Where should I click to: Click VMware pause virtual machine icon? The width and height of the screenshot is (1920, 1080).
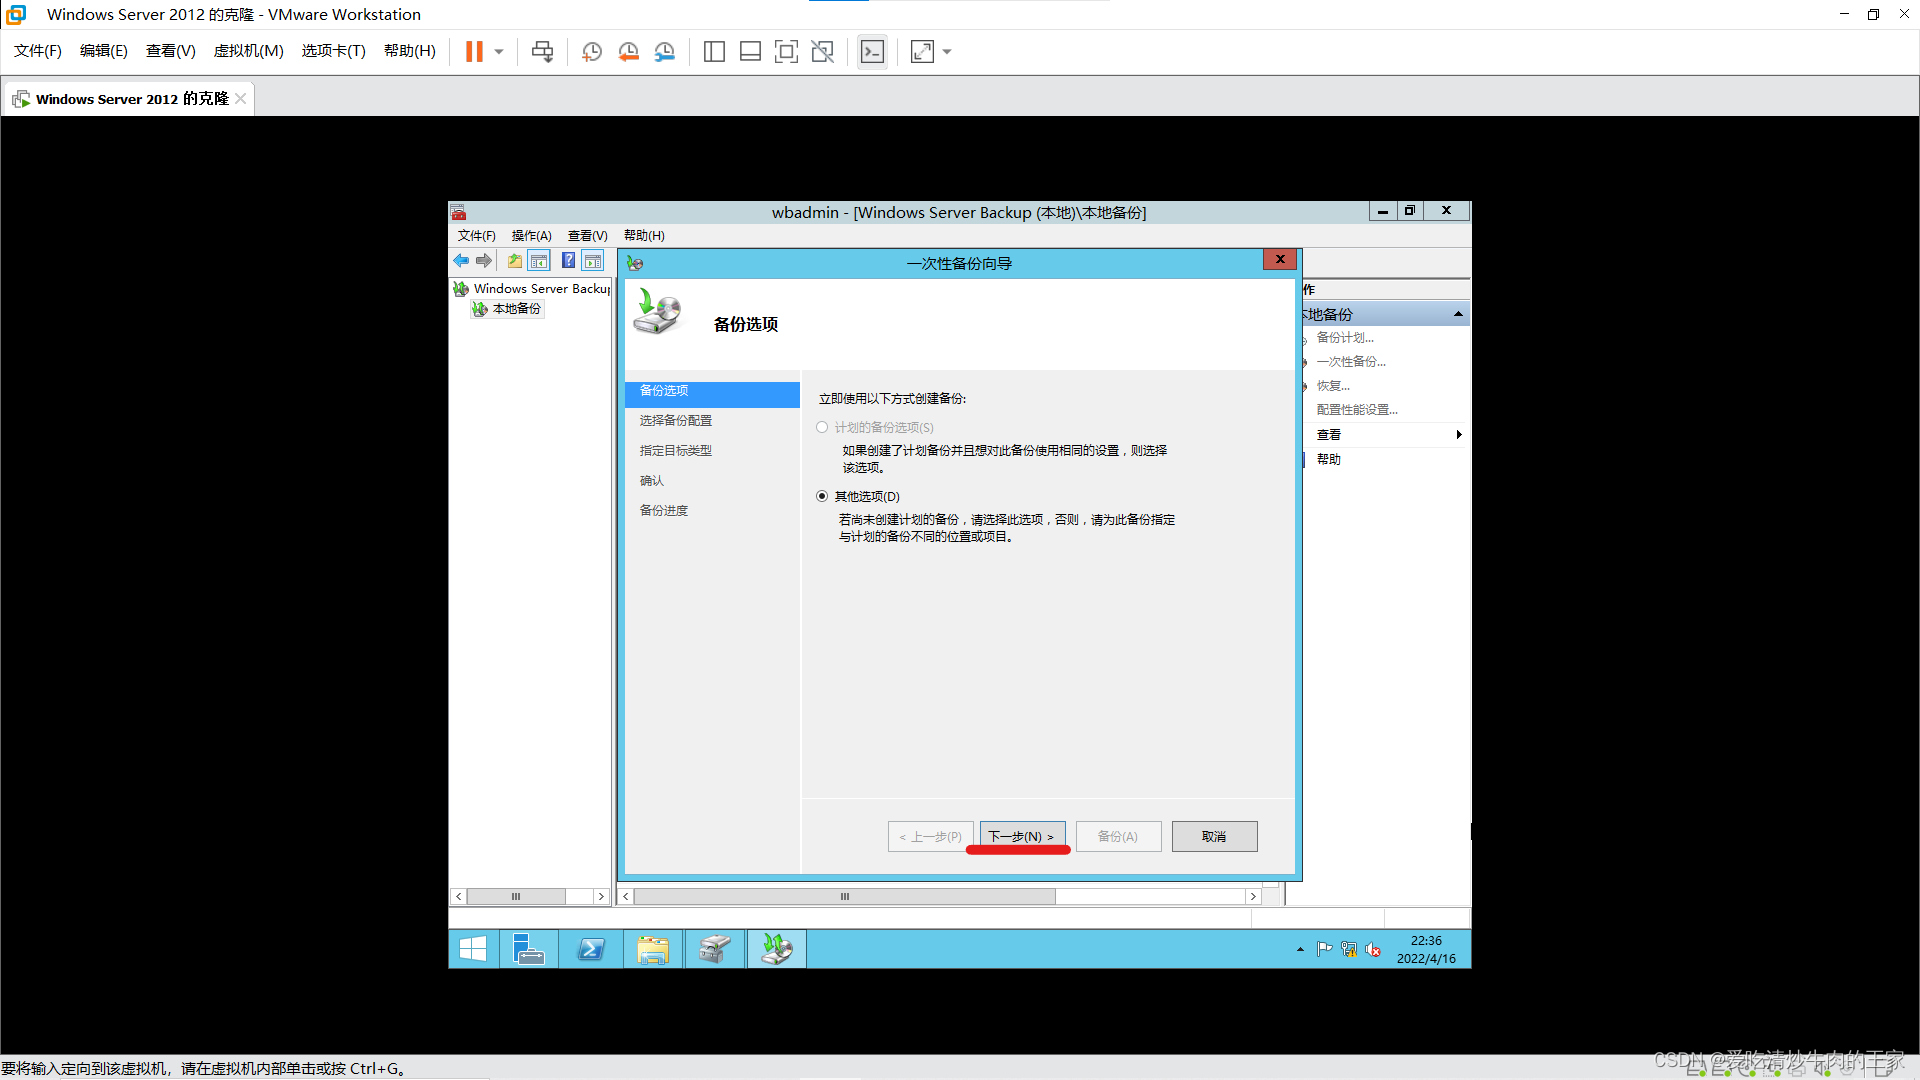[474, 52]
